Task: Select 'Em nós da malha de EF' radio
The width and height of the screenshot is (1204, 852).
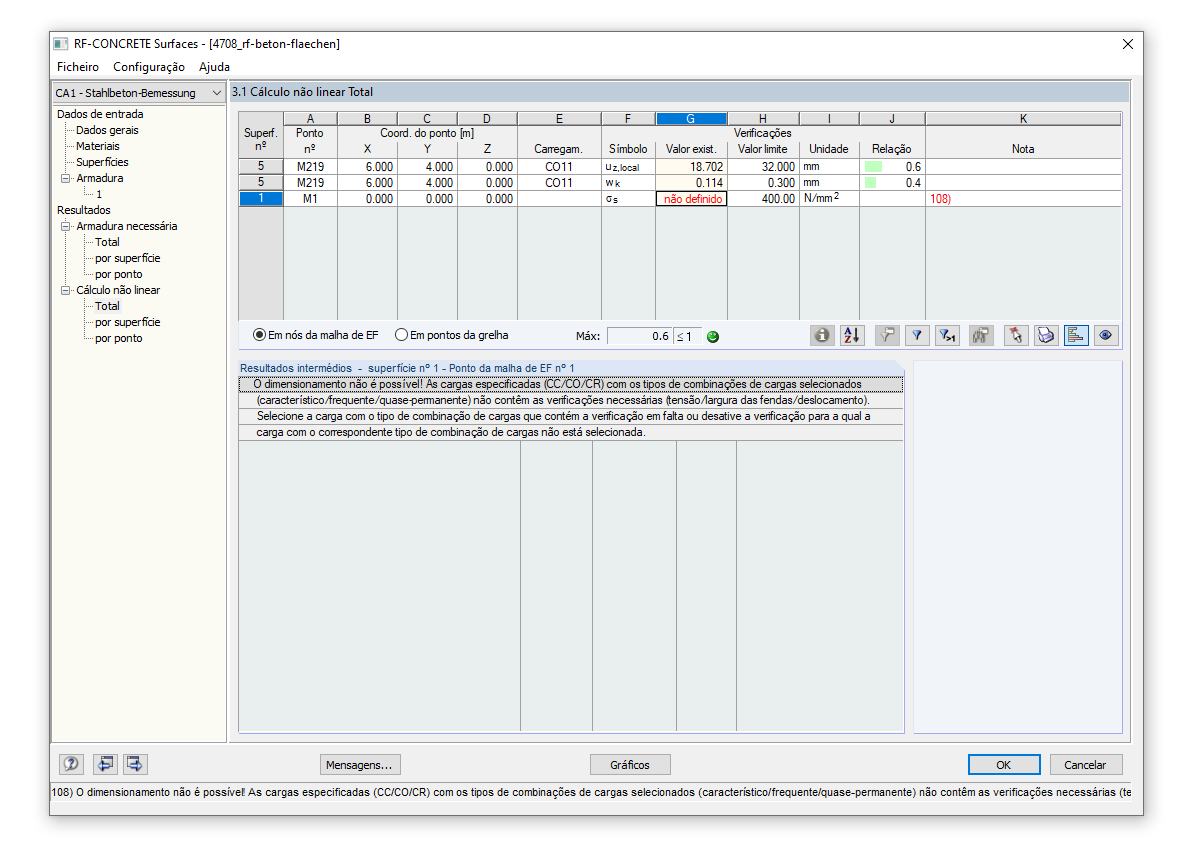Action: [316, 336]
